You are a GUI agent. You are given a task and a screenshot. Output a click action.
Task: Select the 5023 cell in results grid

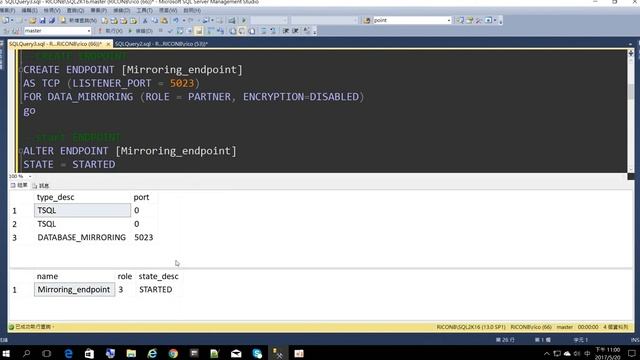(144, 237)
